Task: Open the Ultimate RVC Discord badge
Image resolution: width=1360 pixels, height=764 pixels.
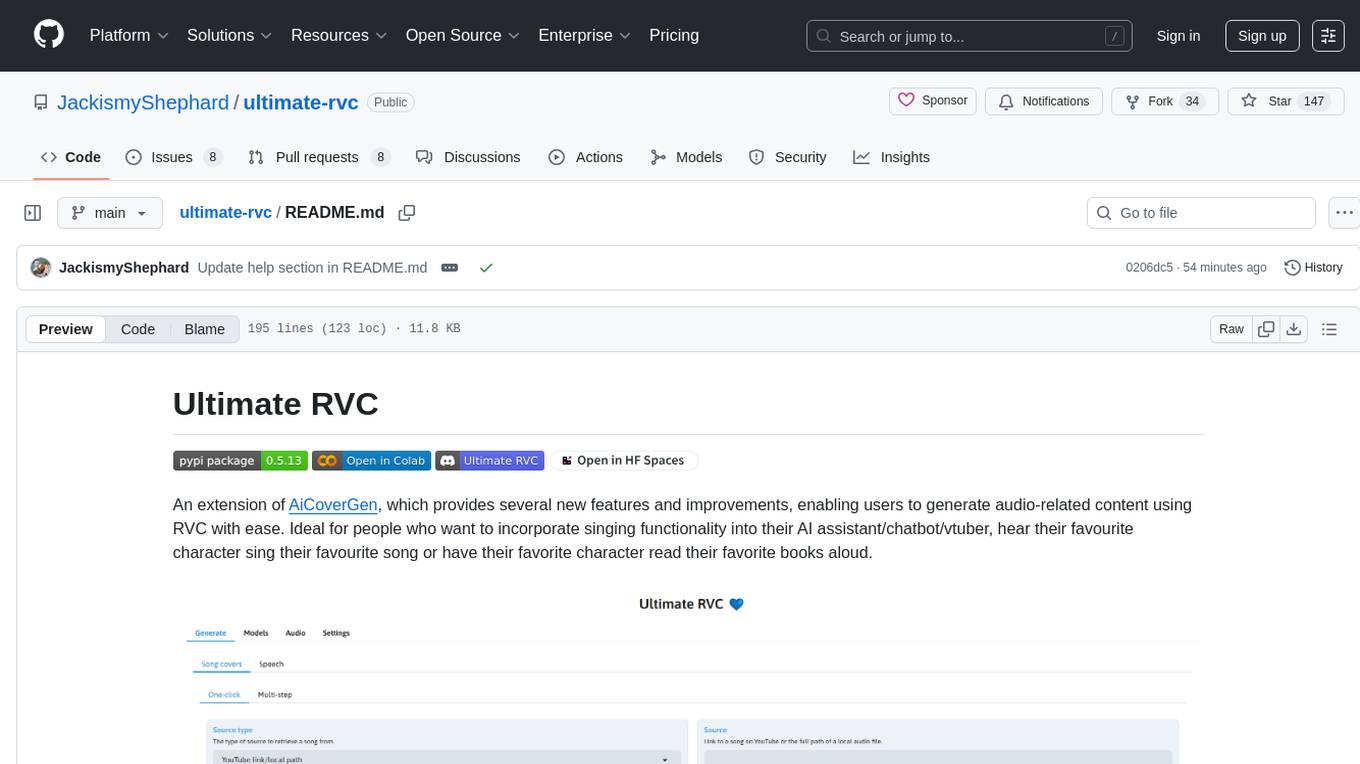Action: click(490, 461)
